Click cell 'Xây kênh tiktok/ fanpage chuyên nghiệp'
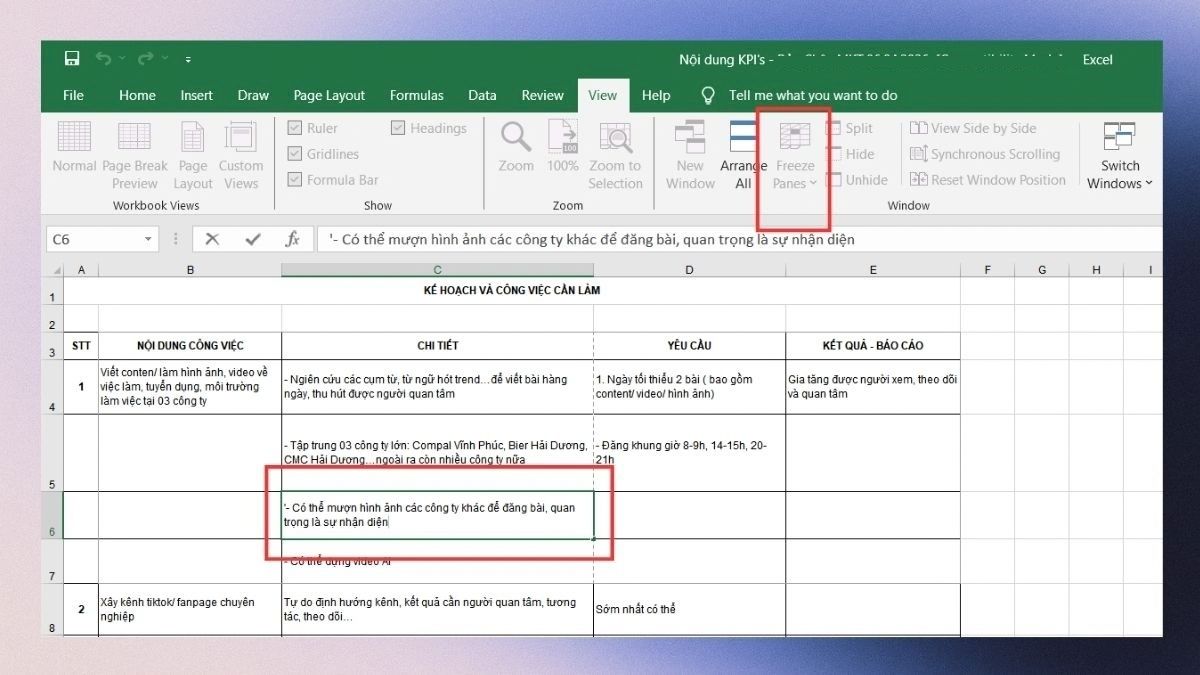 coord(190,610)
